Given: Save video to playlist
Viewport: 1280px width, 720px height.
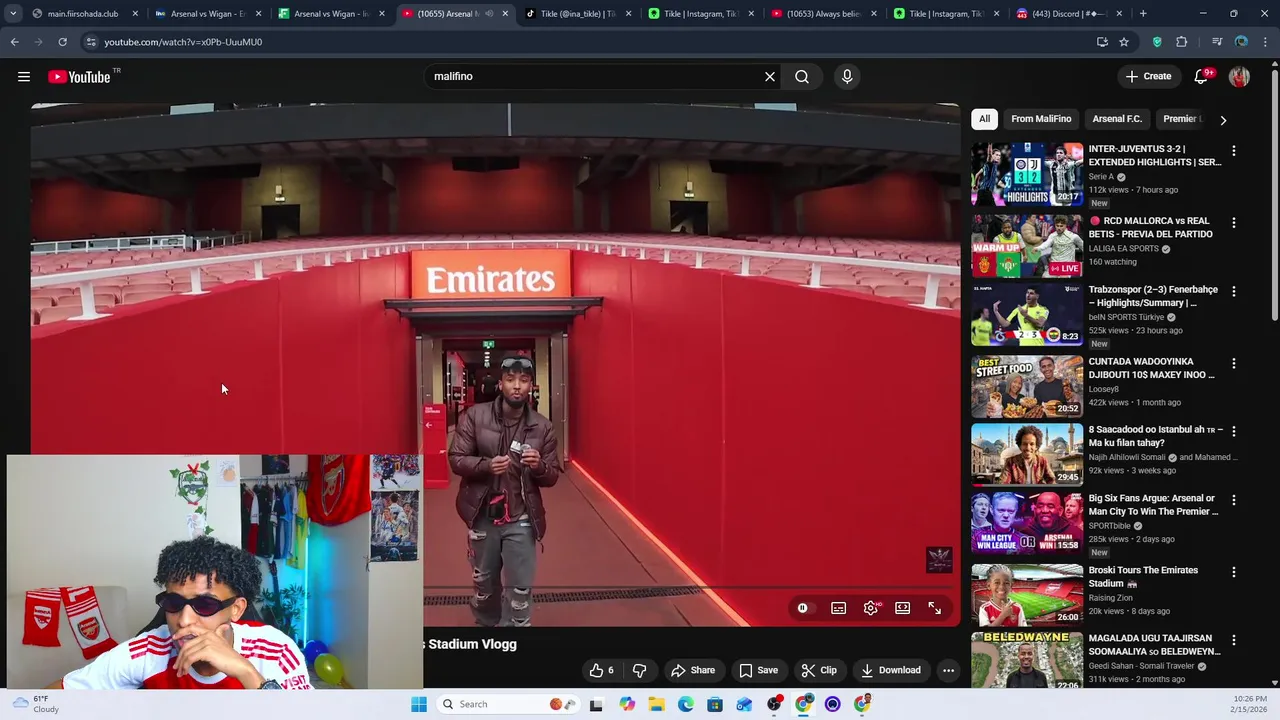Looking at the screenshot, I should pyautogui.click(x=758, y=671).
